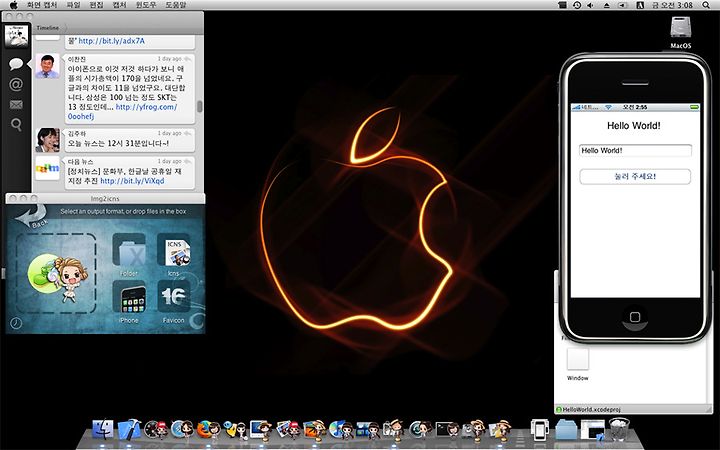This screenshot has width=720, height=450.
Task: Click the reply arrow on 다음 뉴스 tweet
Action: [x=188, y=161]
